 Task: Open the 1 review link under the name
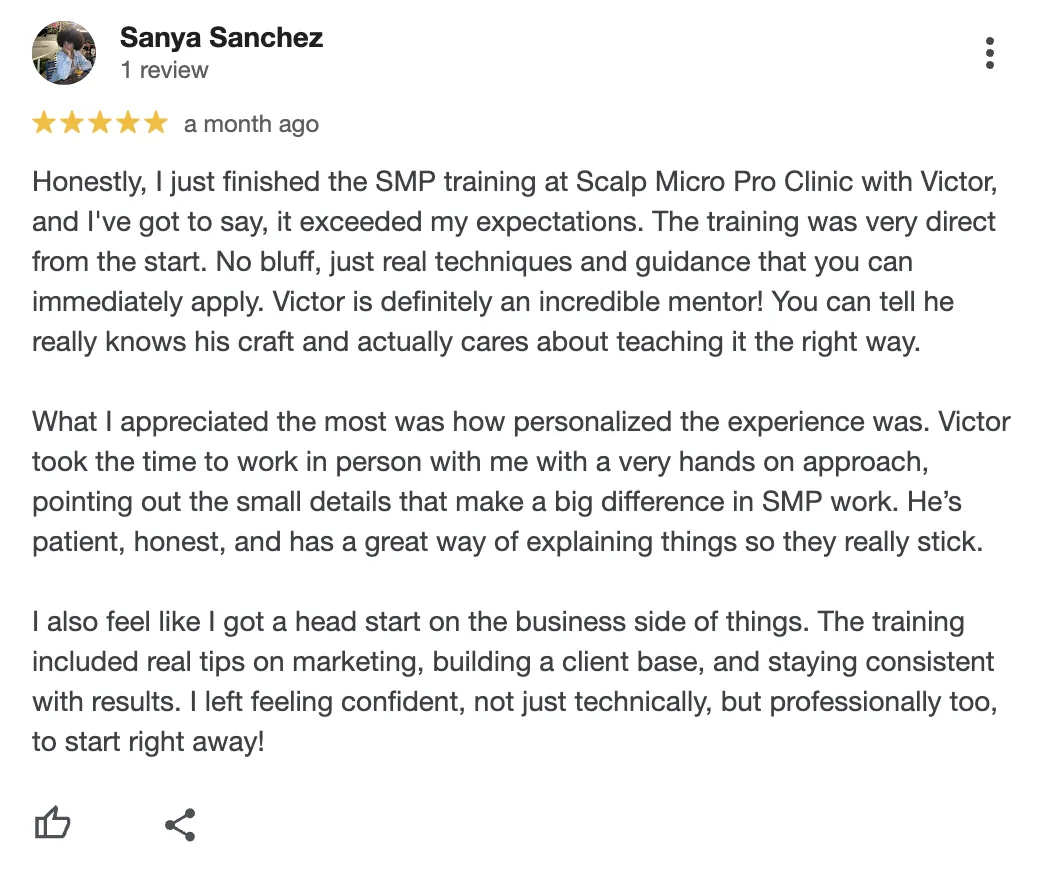pyautogui.click(x=162, y=70)
